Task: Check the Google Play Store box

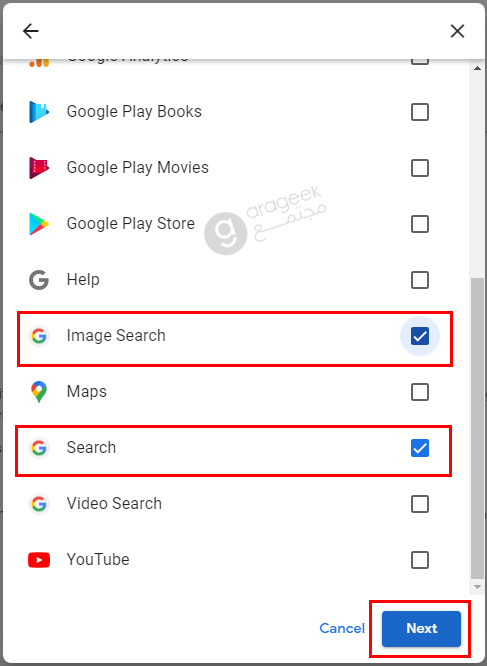Action: [419, 224]
